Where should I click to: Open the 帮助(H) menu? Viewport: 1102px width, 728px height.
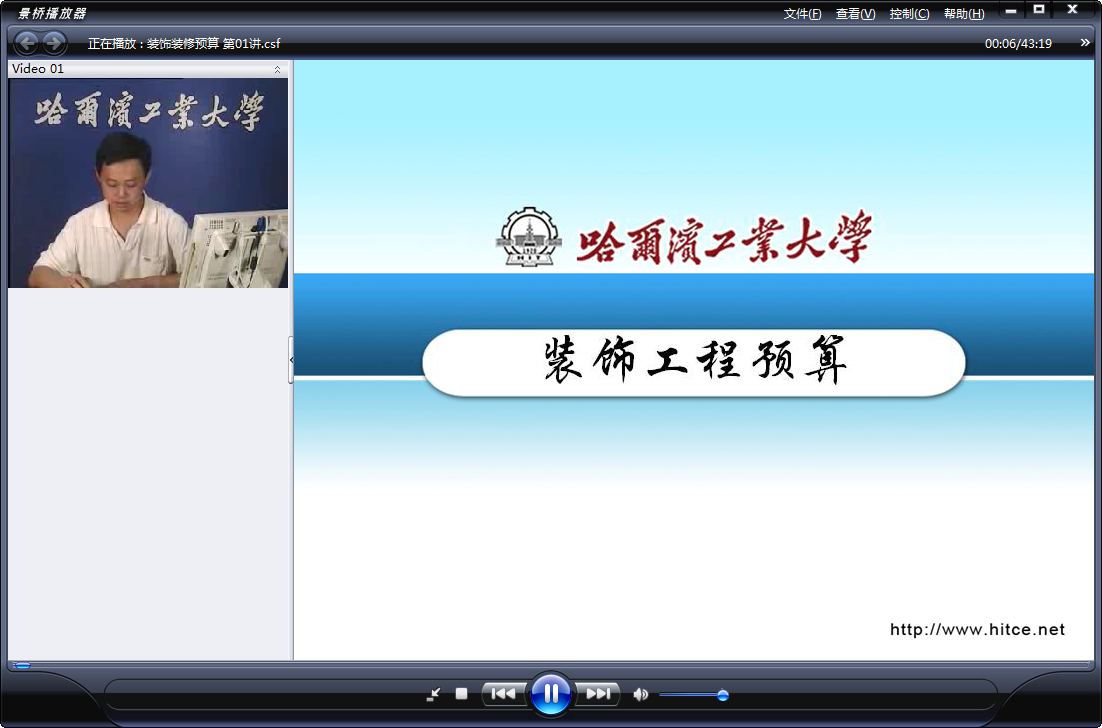click(964, 13)
